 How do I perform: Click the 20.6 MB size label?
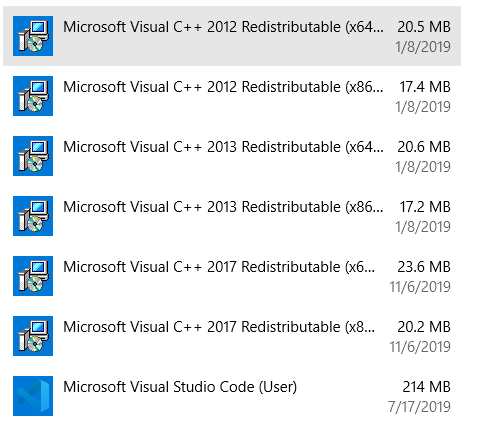click(424, 147)
